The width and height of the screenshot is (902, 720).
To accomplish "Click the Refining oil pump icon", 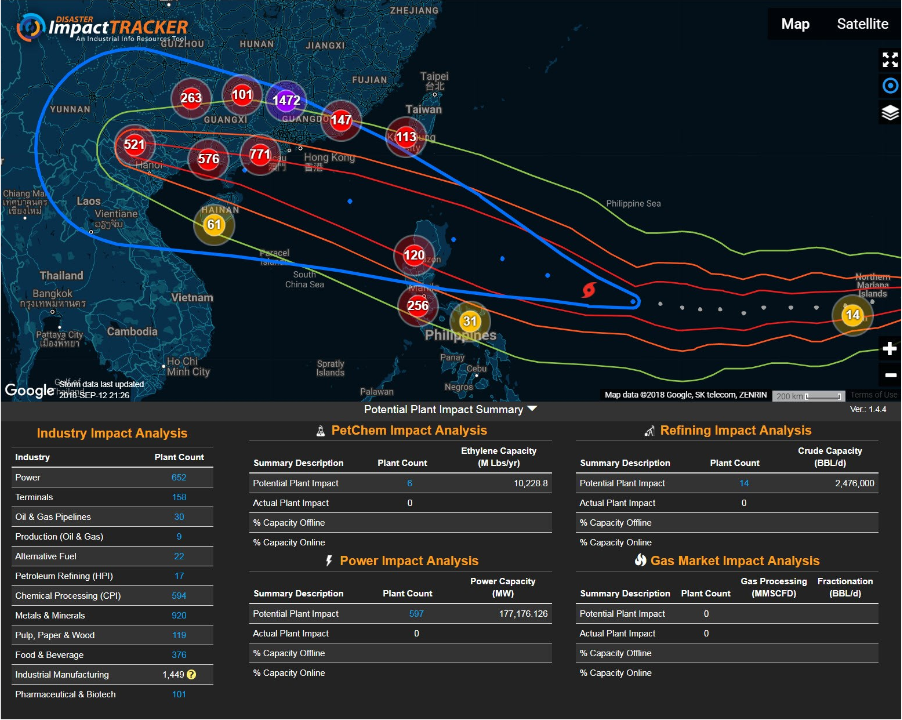I will [x=649, y=431].
